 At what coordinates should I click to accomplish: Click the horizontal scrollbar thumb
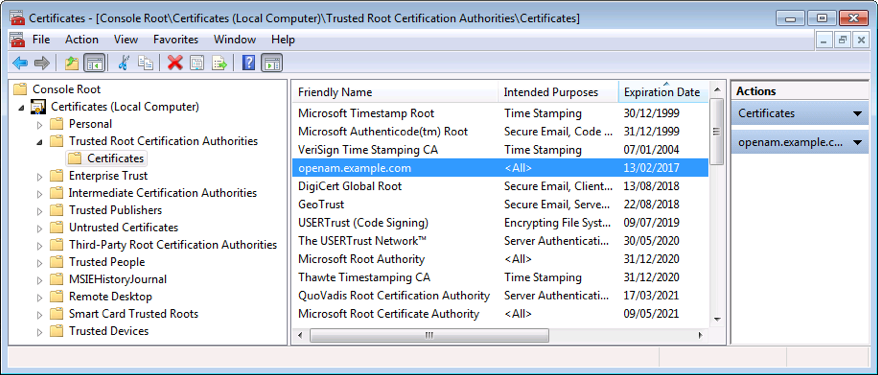coord(429,335)
